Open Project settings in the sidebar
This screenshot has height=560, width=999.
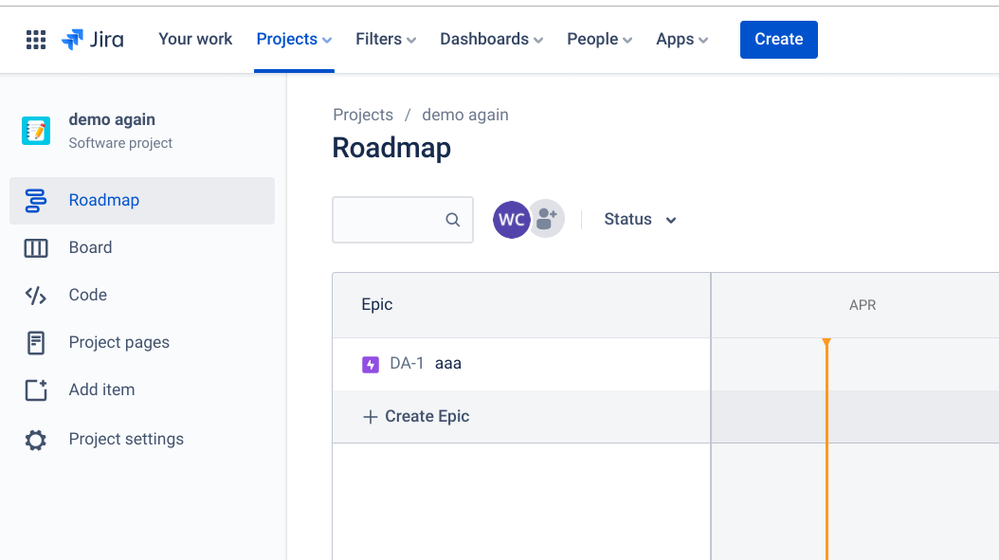coord(142,440)
